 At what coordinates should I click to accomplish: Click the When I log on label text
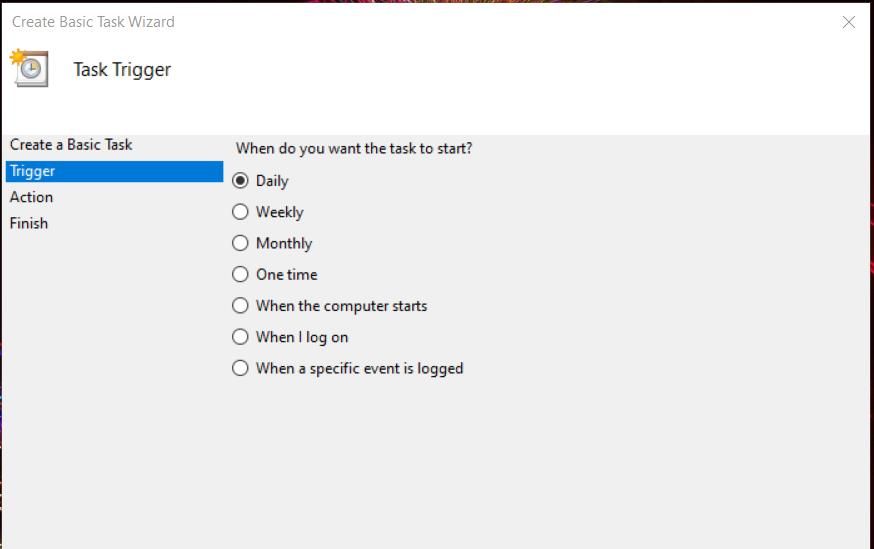click(302, 337)
